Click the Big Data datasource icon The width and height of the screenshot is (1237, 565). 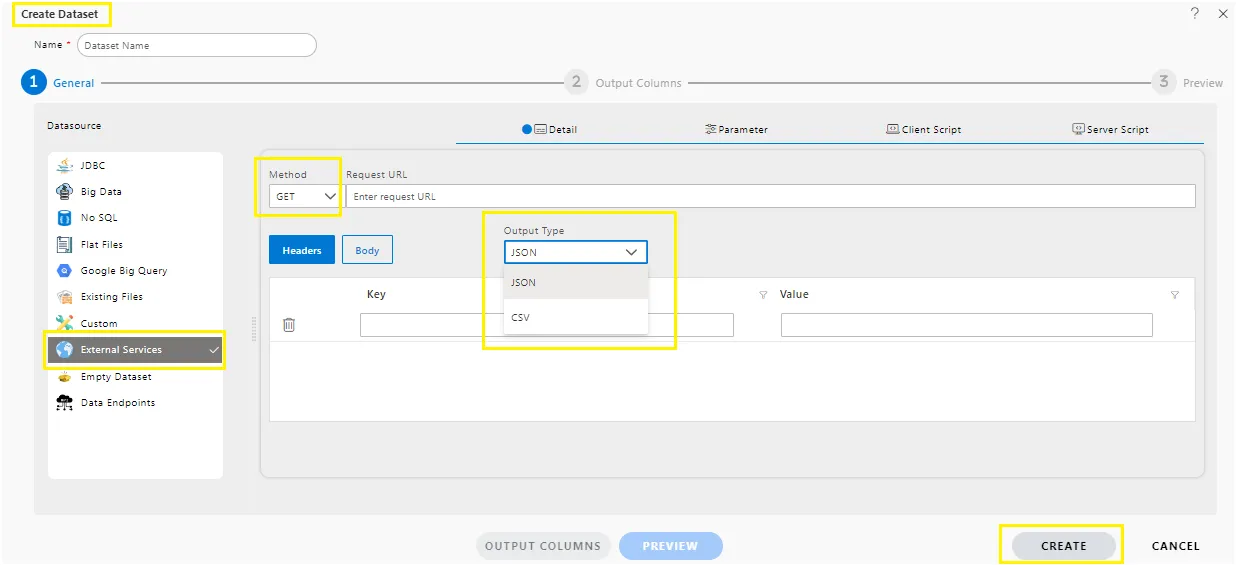pyautogui.click(x=64, y=191)
